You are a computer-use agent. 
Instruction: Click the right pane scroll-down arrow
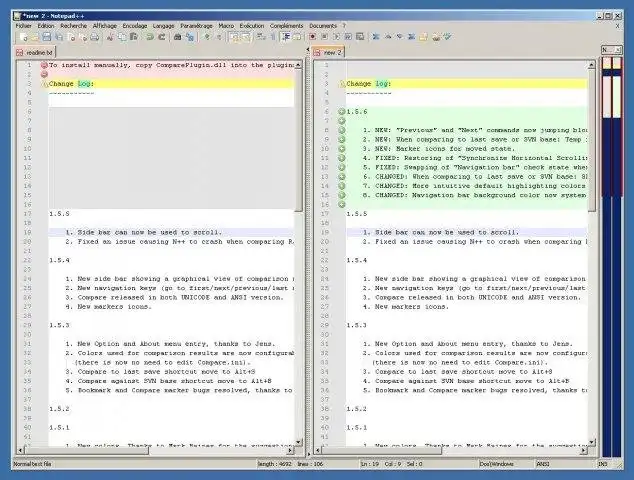click(x=591, y=442)
